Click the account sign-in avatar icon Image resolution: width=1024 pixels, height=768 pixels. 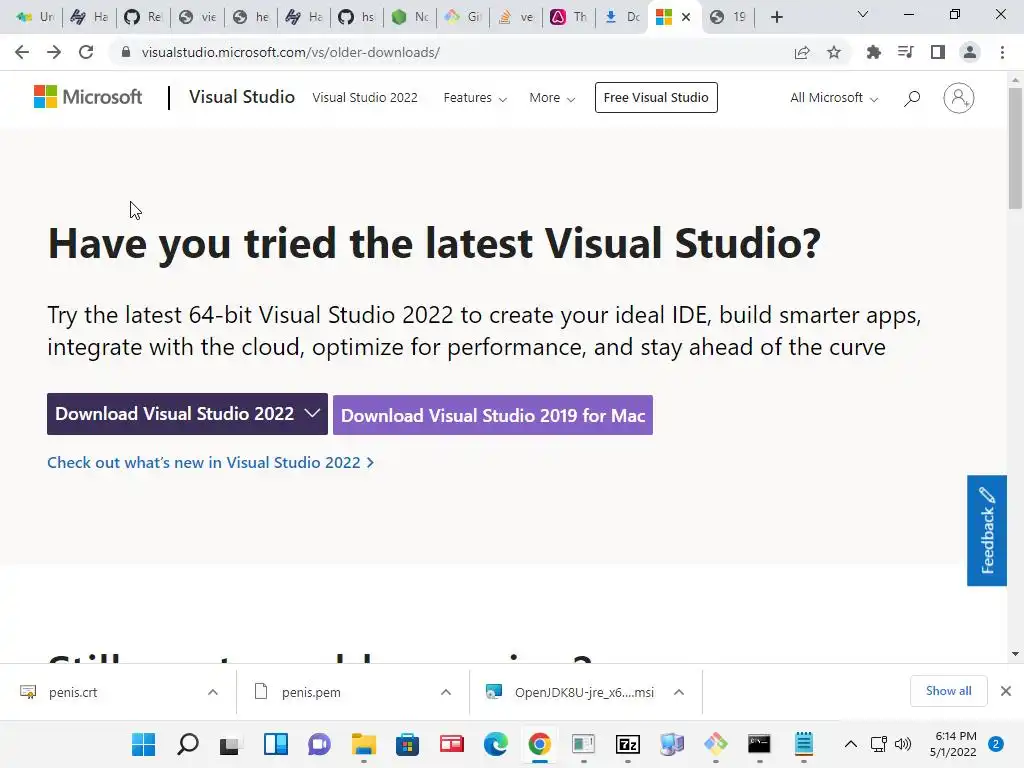(x=958, y=98)
